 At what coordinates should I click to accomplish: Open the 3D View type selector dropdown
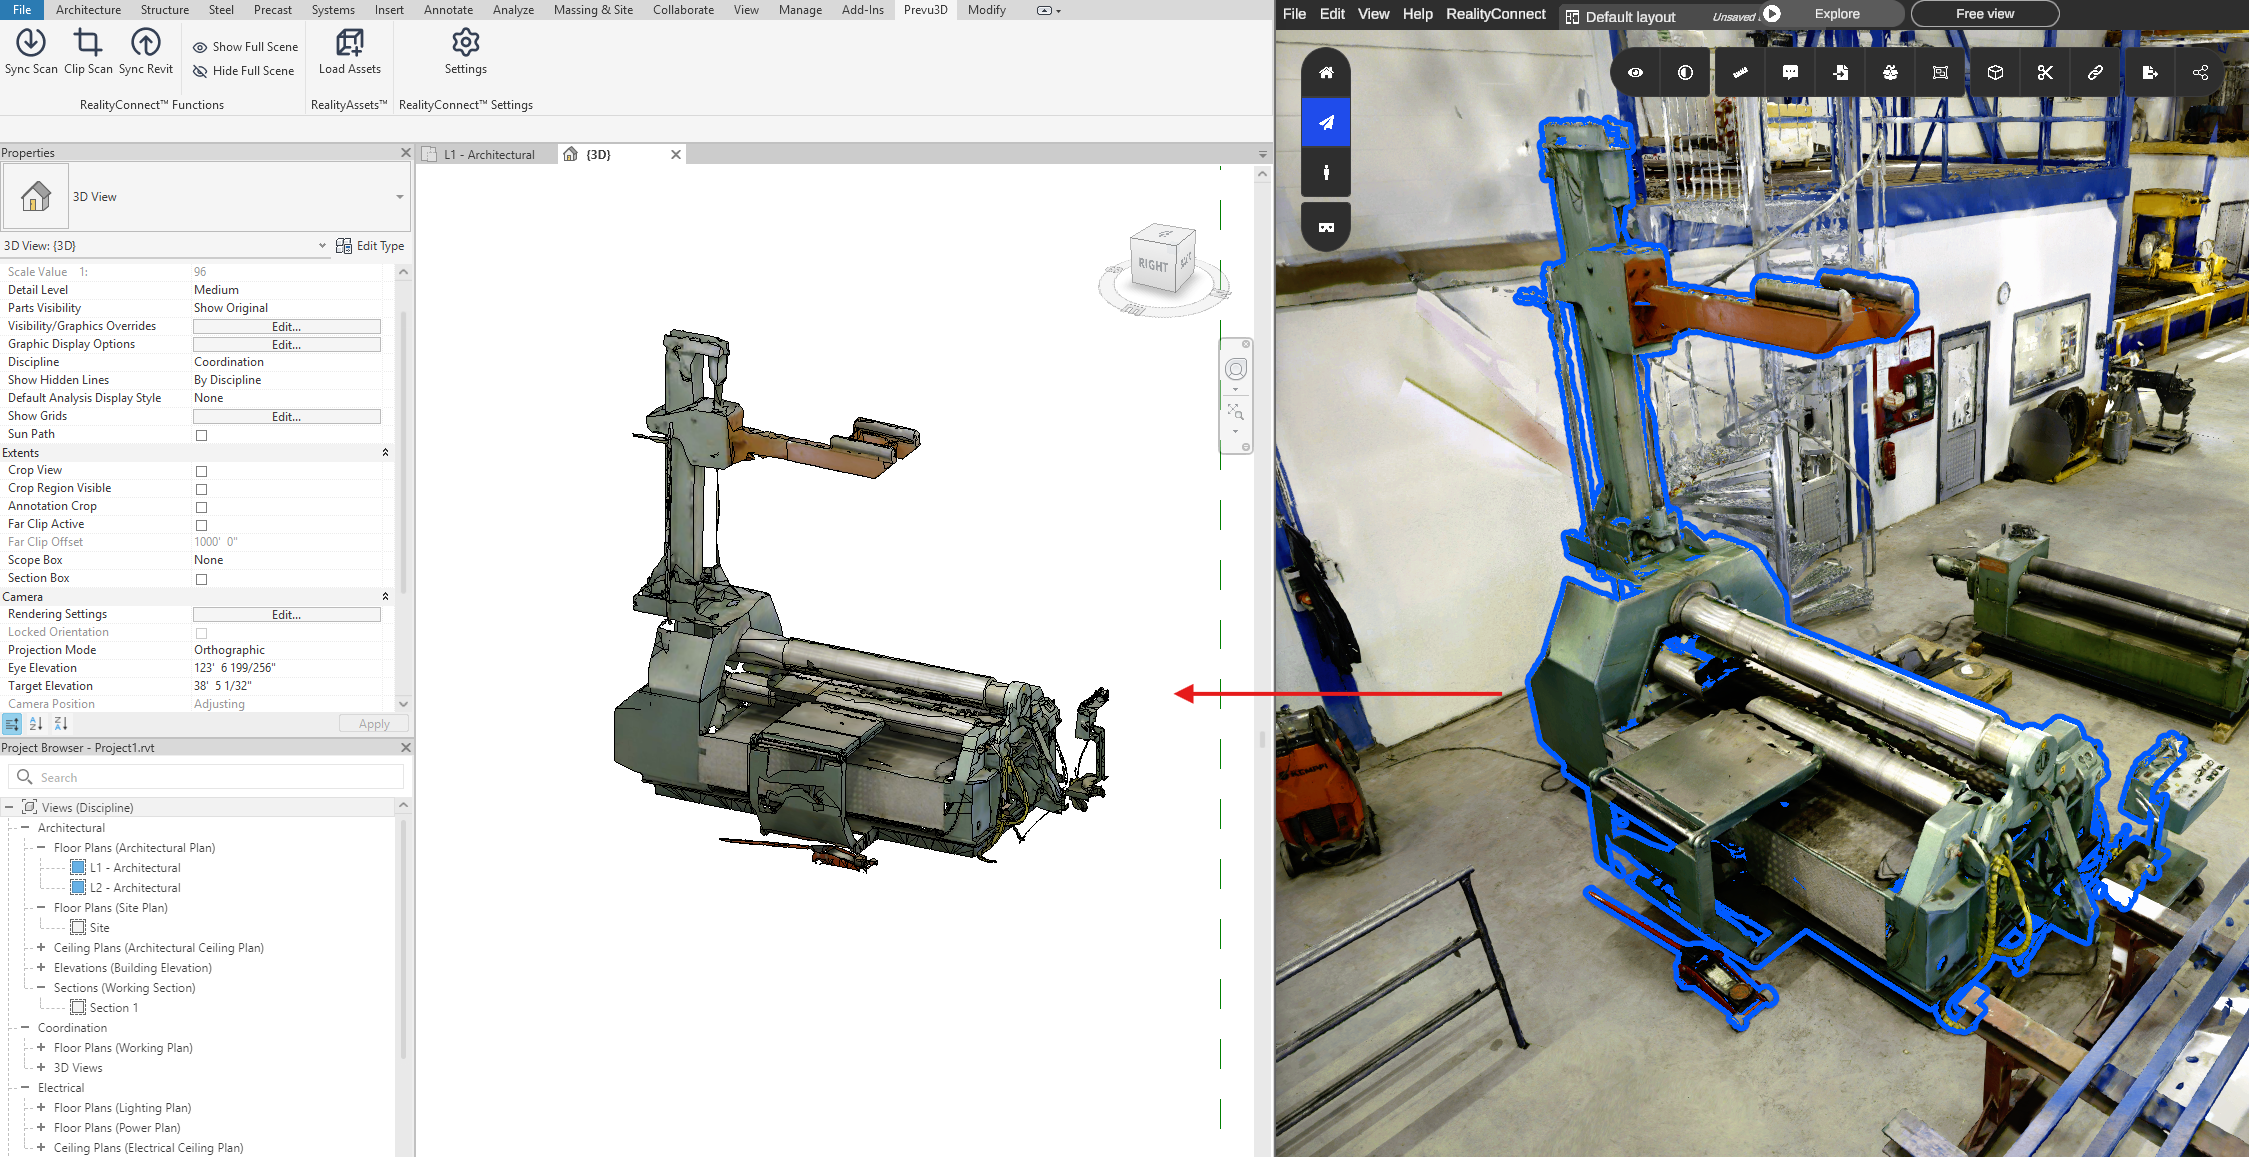pyautogui.click(x=399, y=197)
